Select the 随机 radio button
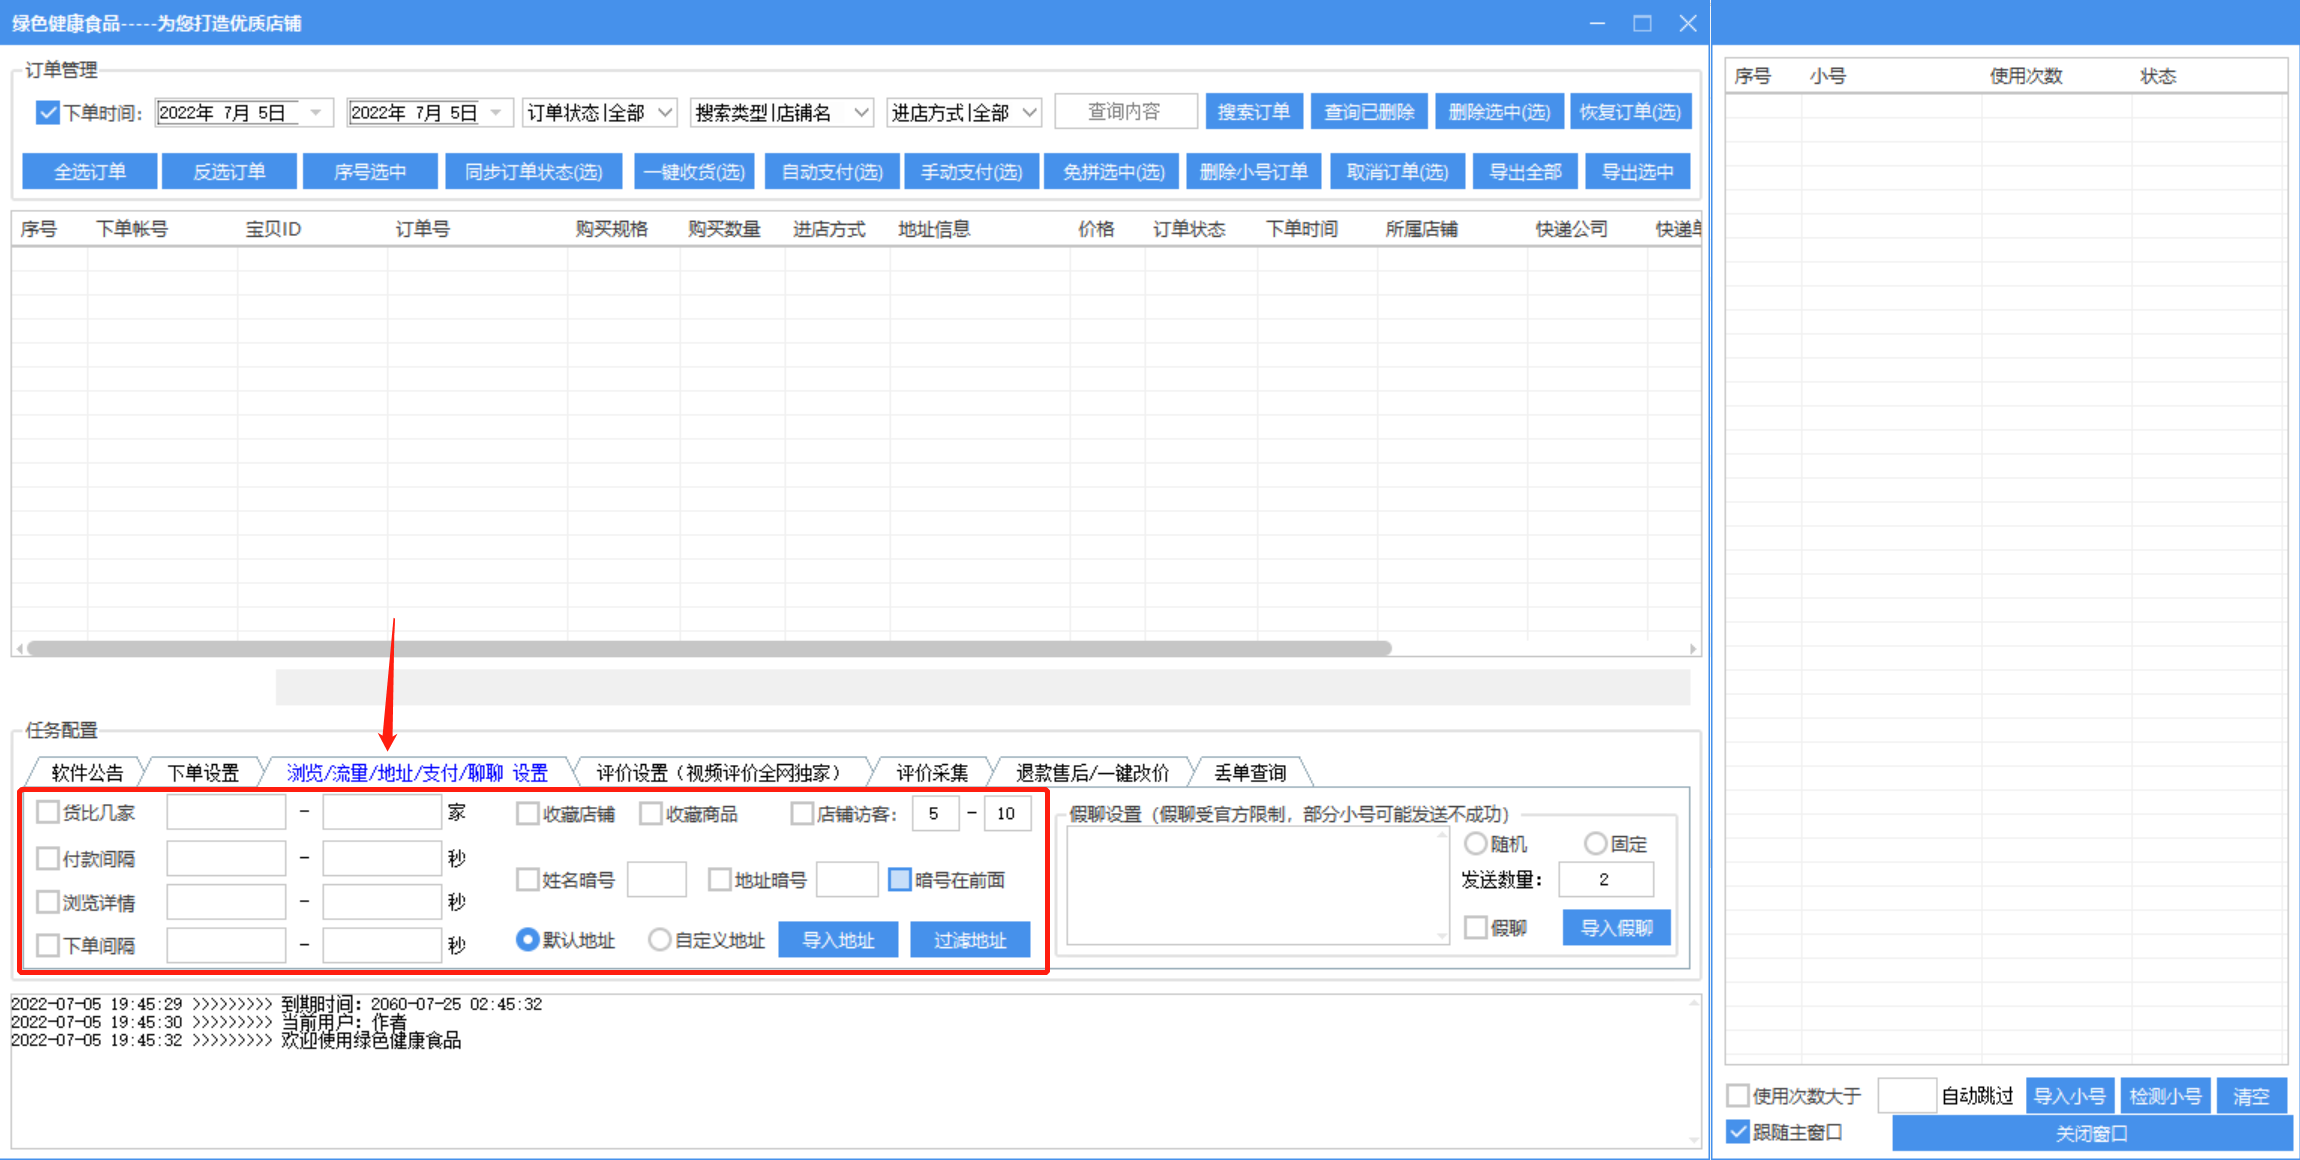This screenshot has height=1160, width=2300. tap(1475, 844)
